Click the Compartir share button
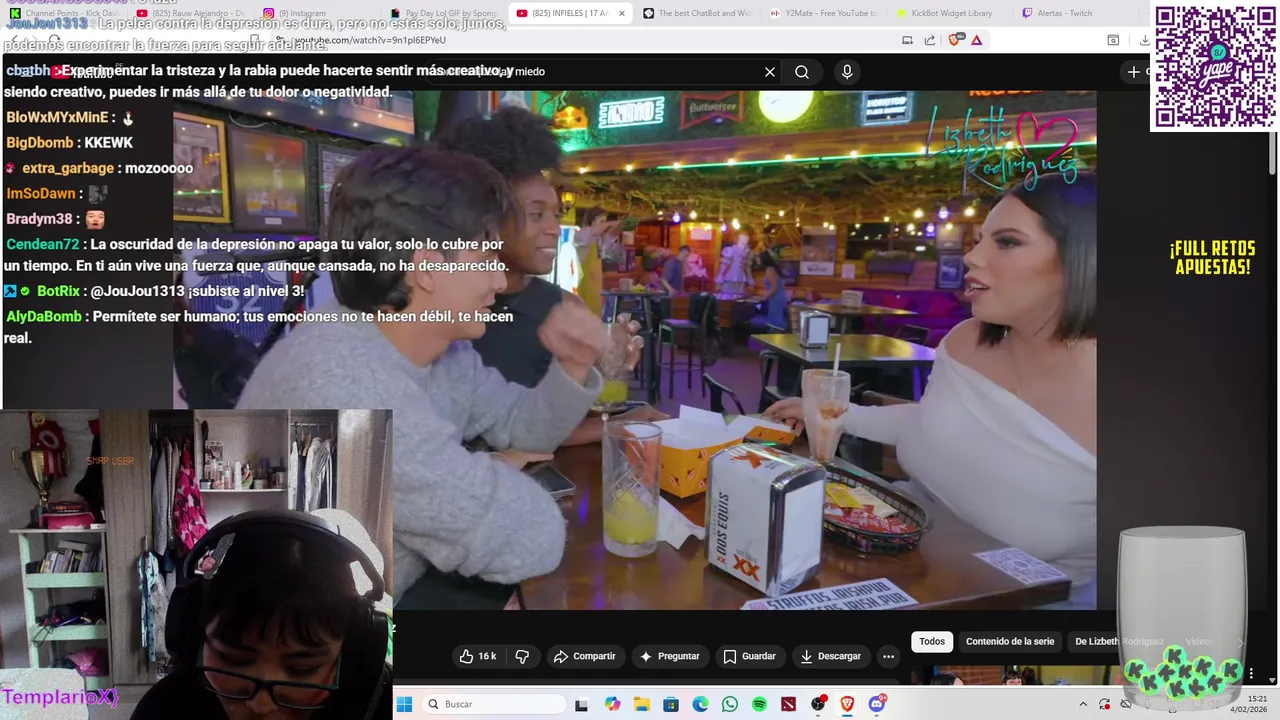The image size is (1280, 720). 584,656
